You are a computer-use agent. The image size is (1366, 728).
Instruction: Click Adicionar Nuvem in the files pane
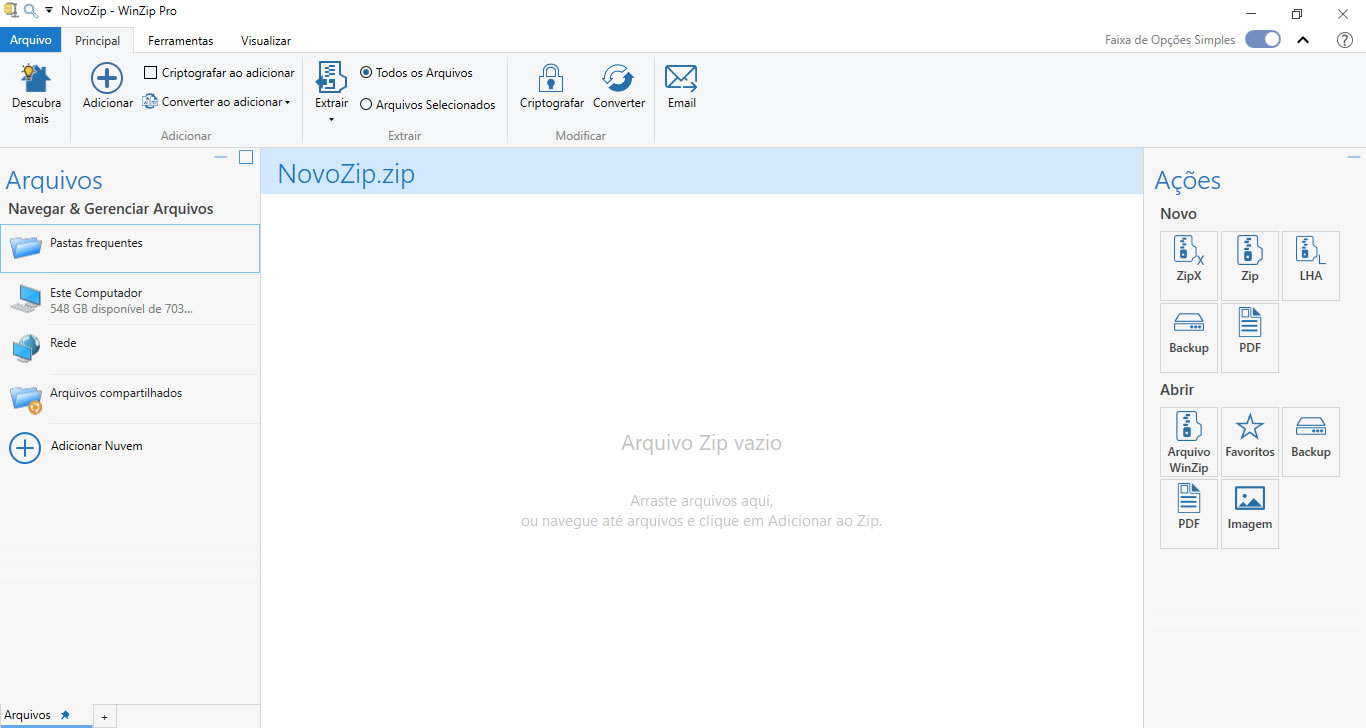tap(96, 447)
